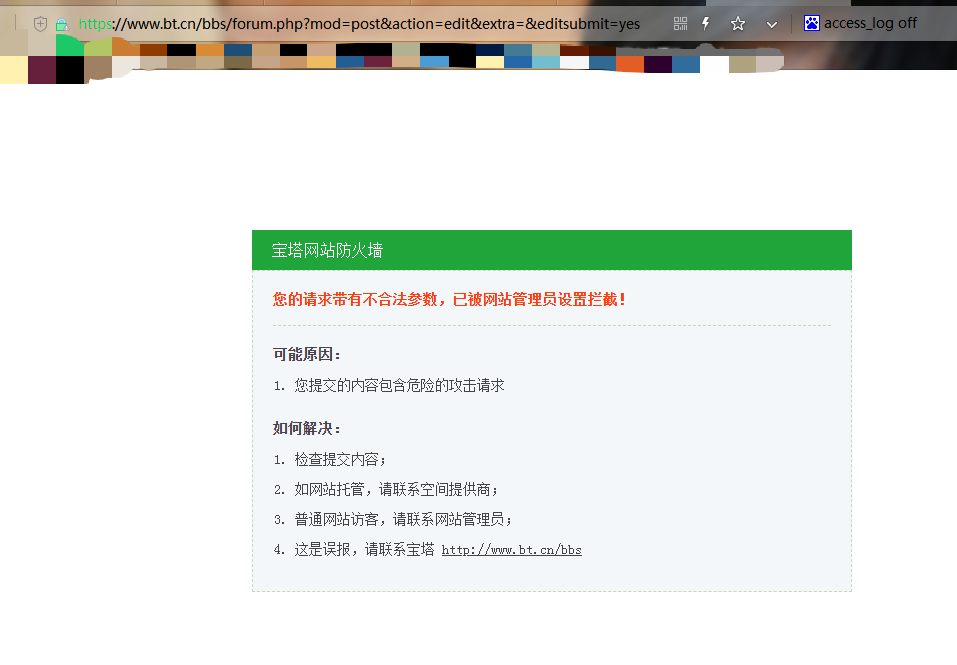The image size is (957, 665).
Task: Click the 如何解决 heading
Action: 306,428
